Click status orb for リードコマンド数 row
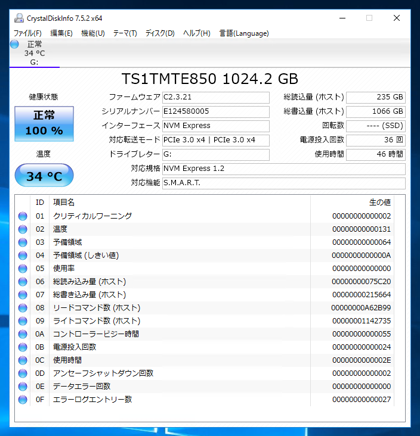The height and width of the screenshot is (436, 420). point(23,308)
